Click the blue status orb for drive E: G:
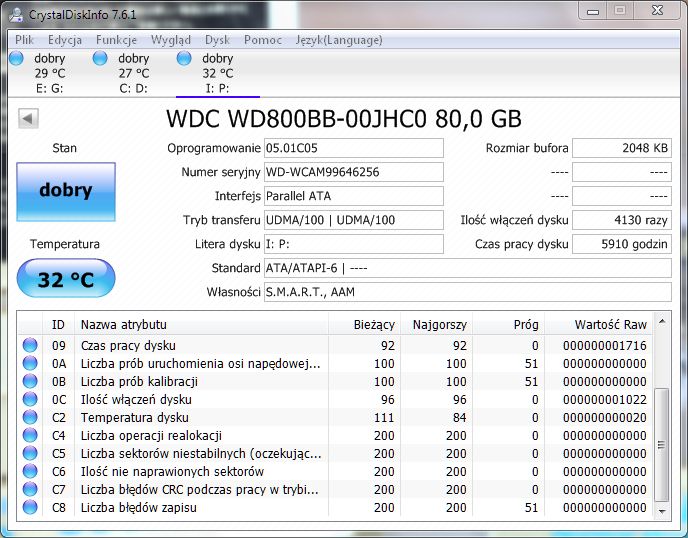Image resolution: width=688 pixels, height=538 pixels. point(16,58)
